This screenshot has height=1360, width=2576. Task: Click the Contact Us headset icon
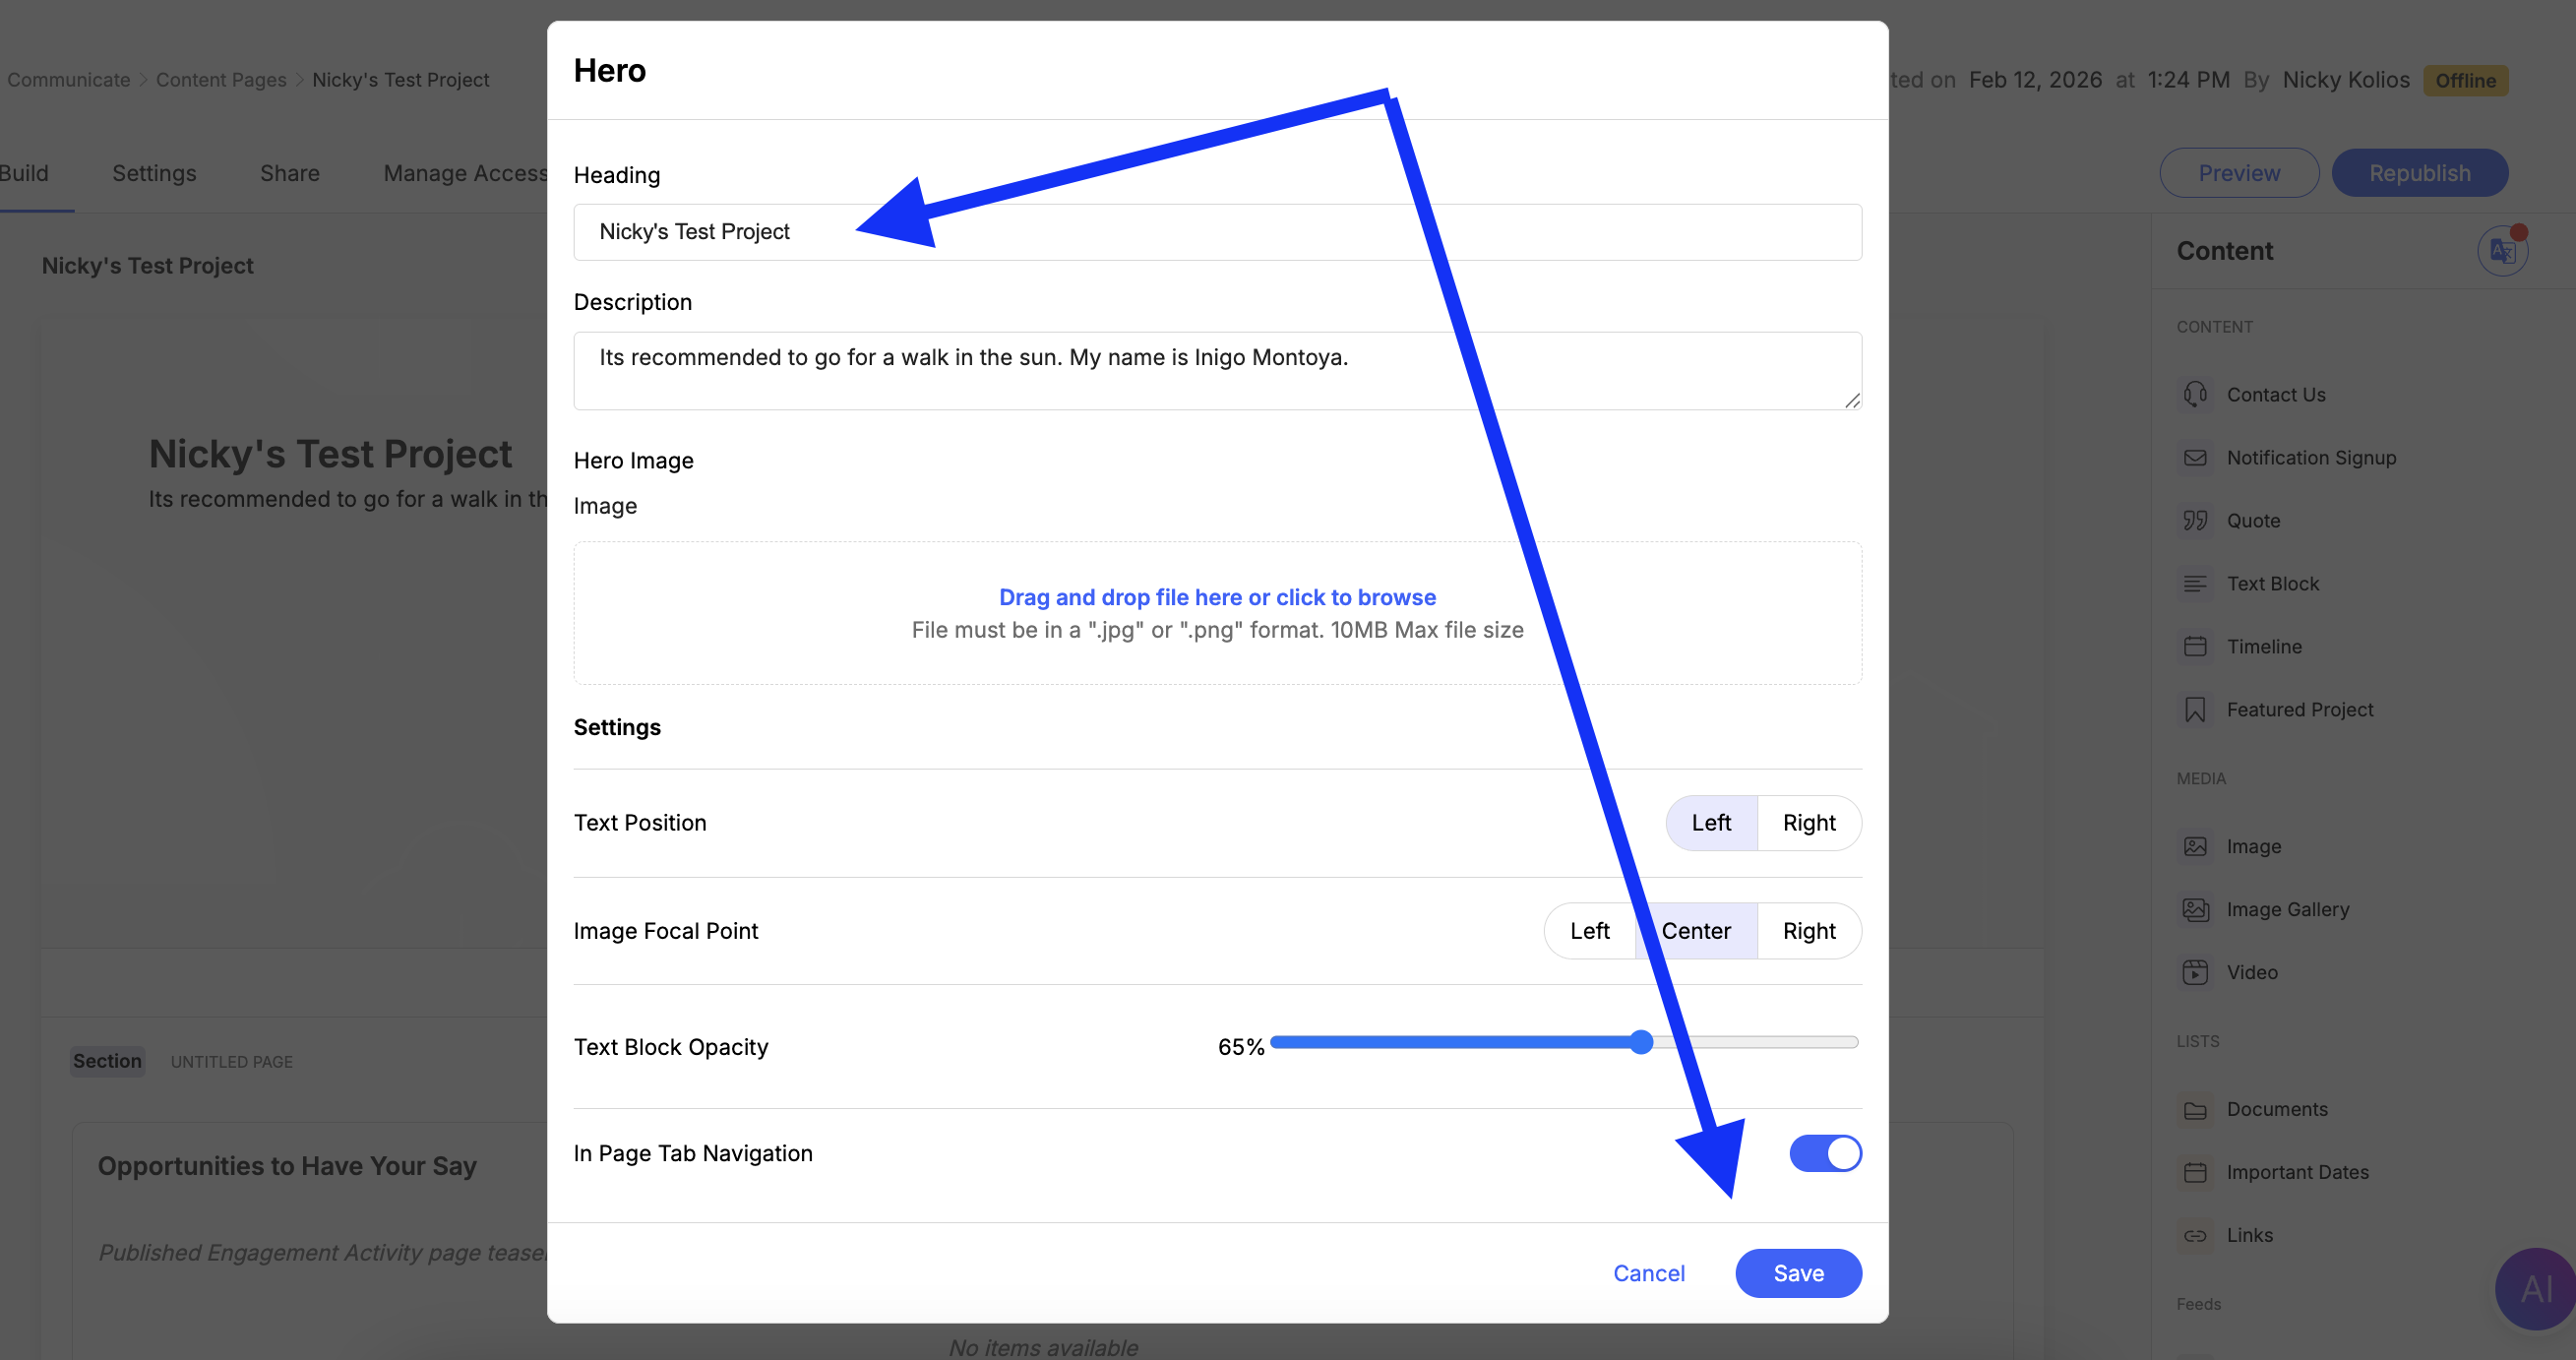(2195, 395)
